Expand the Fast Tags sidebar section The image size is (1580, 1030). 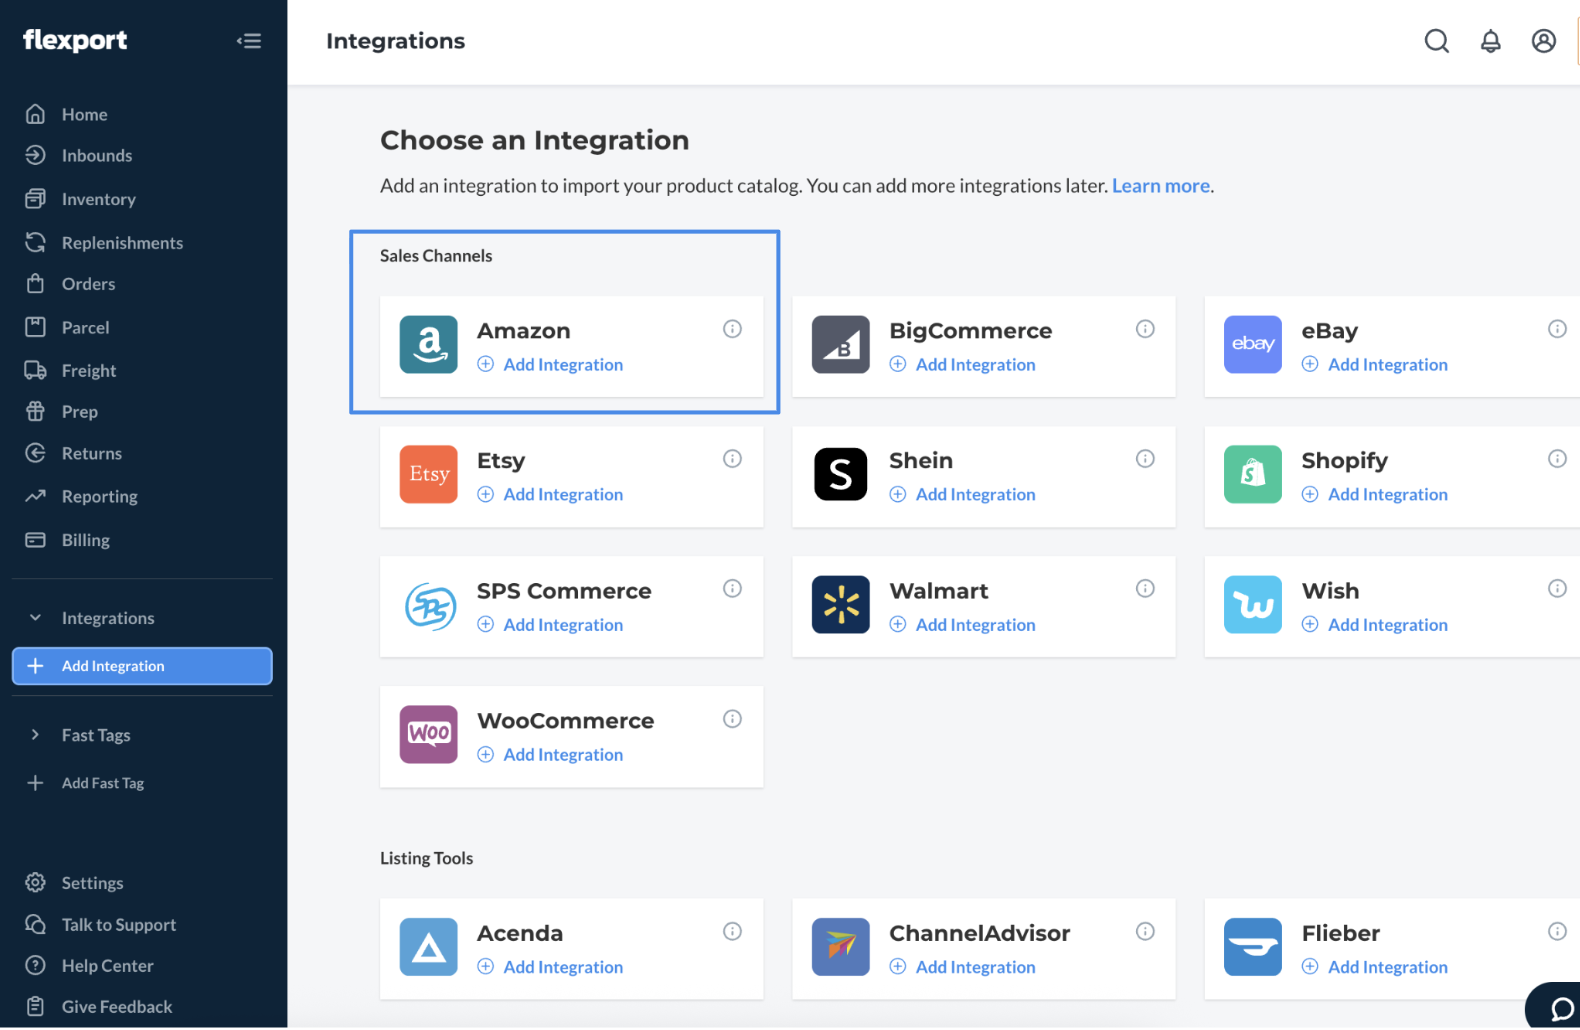(x=36, y=735)
